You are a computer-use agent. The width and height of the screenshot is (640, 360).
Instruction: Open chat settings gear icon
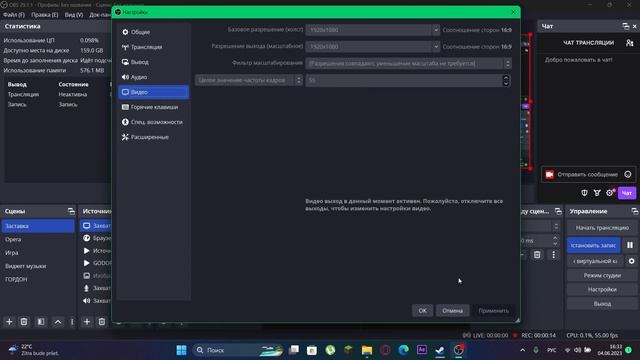click(610, 193)
